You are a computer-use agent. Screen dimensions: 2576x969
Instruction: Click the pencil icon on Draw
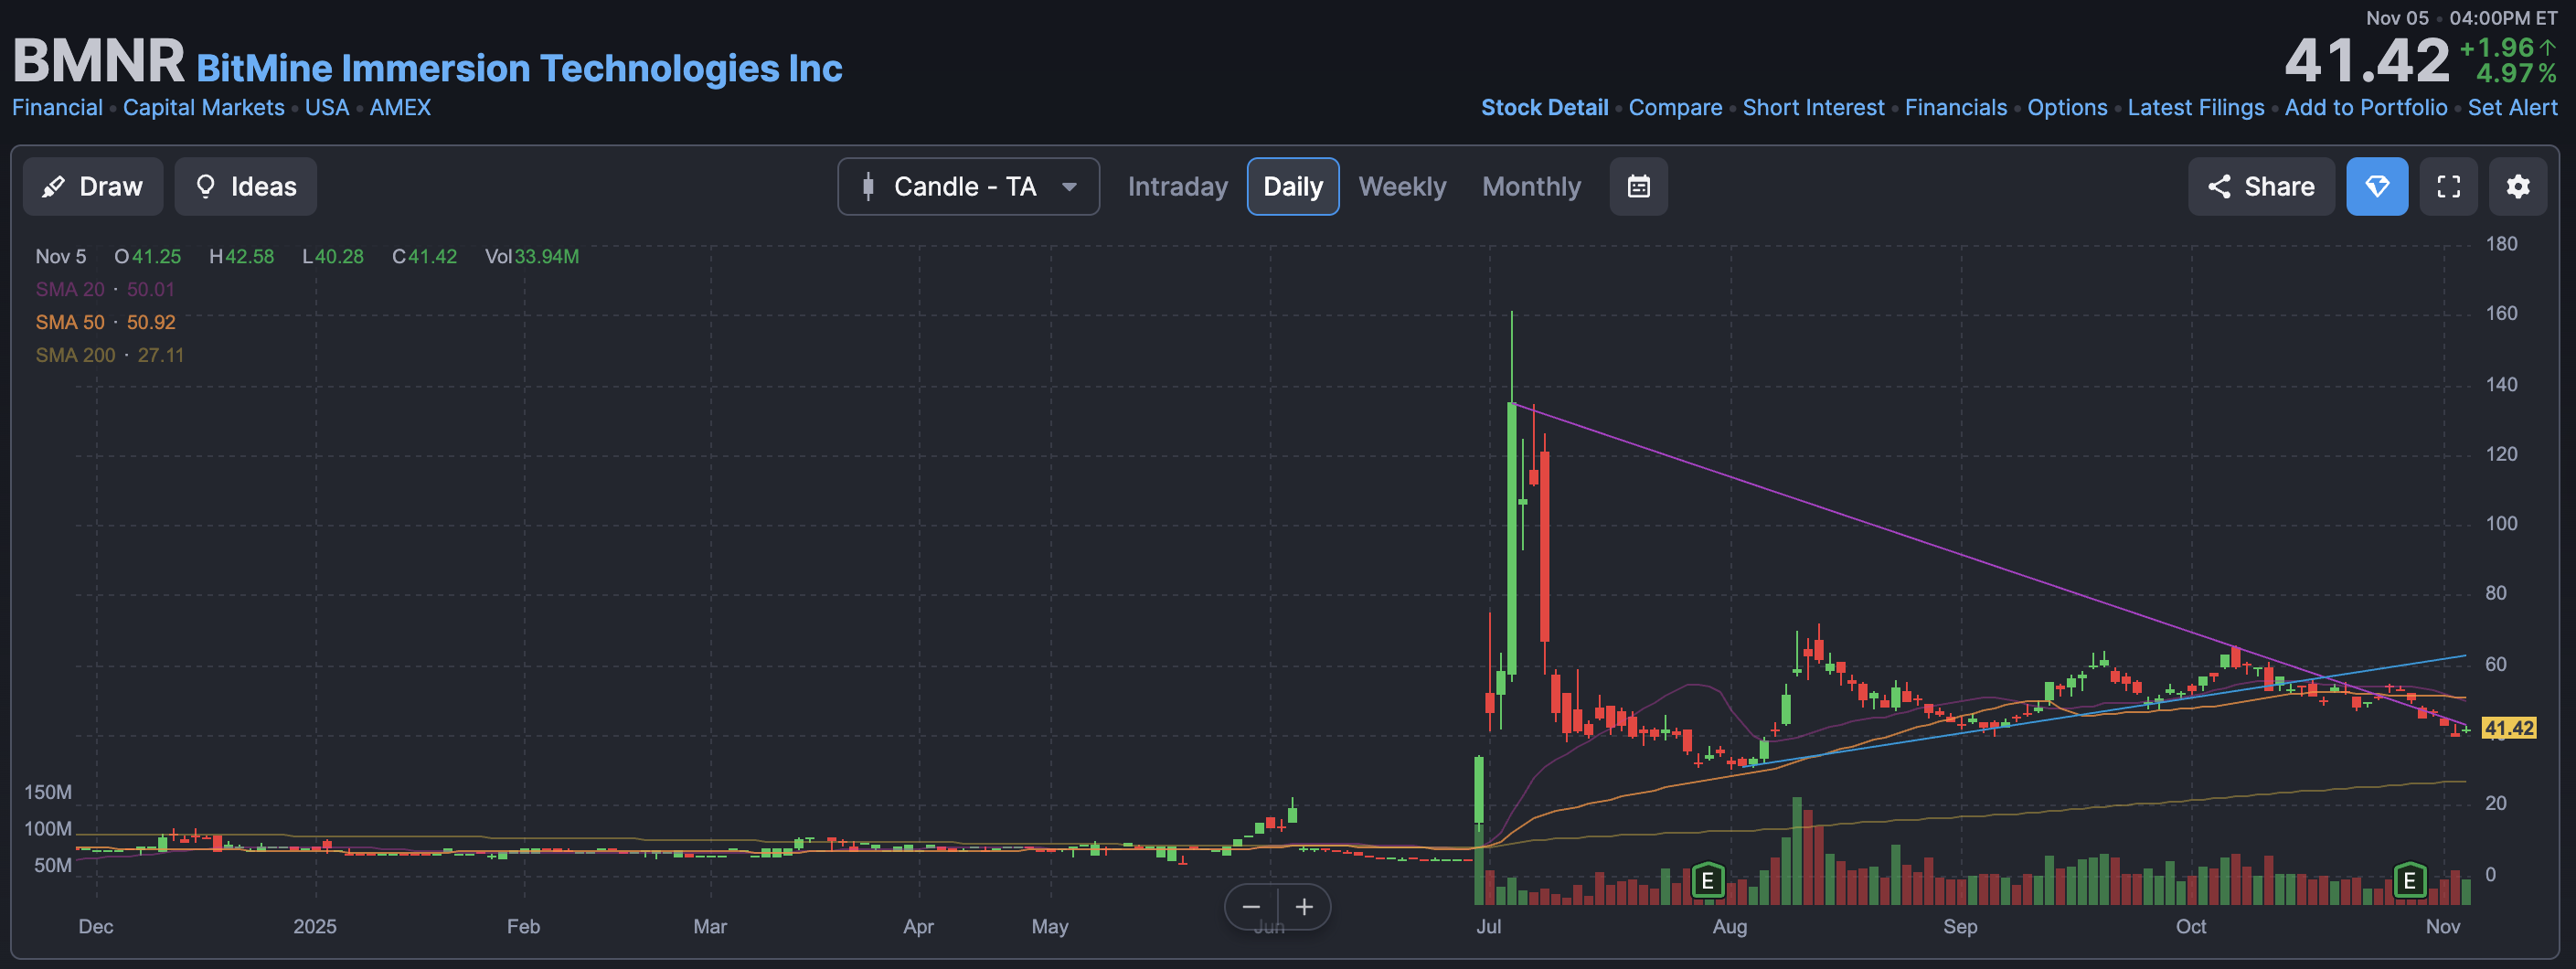(54, 187)
